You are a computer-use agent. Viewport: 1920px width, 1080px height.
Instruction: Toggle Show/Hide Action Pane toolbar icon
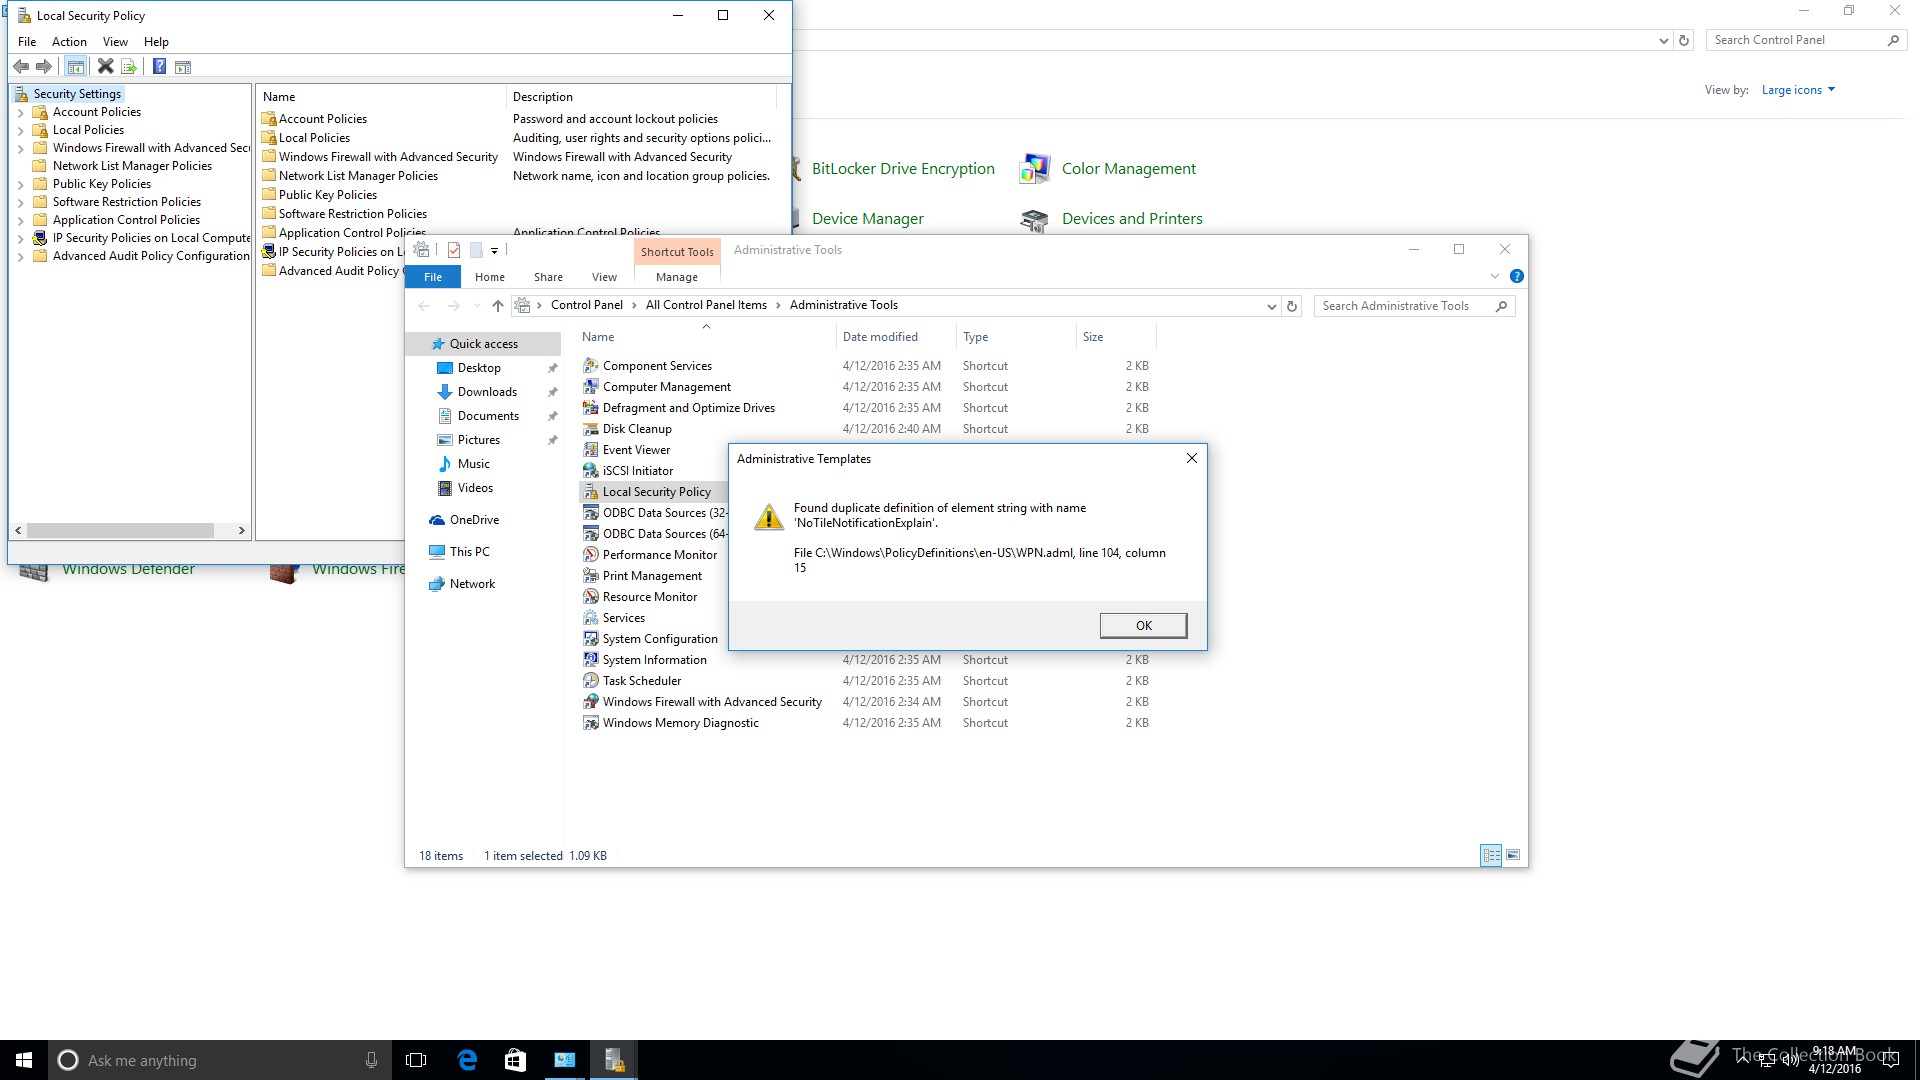pos(183,67)
